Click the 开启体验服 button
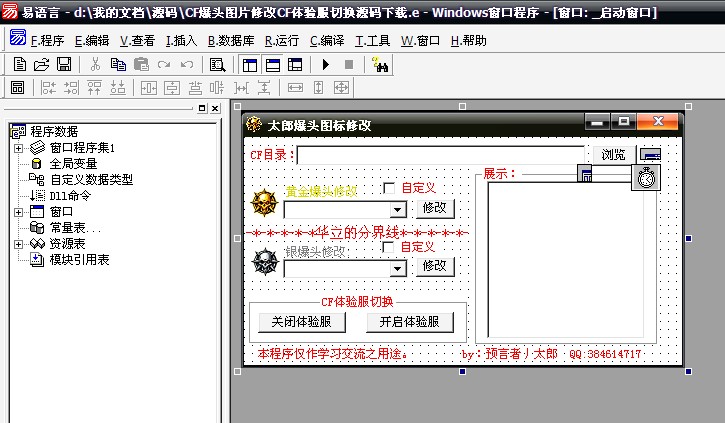725x423 pixels. tap(409, 322)
